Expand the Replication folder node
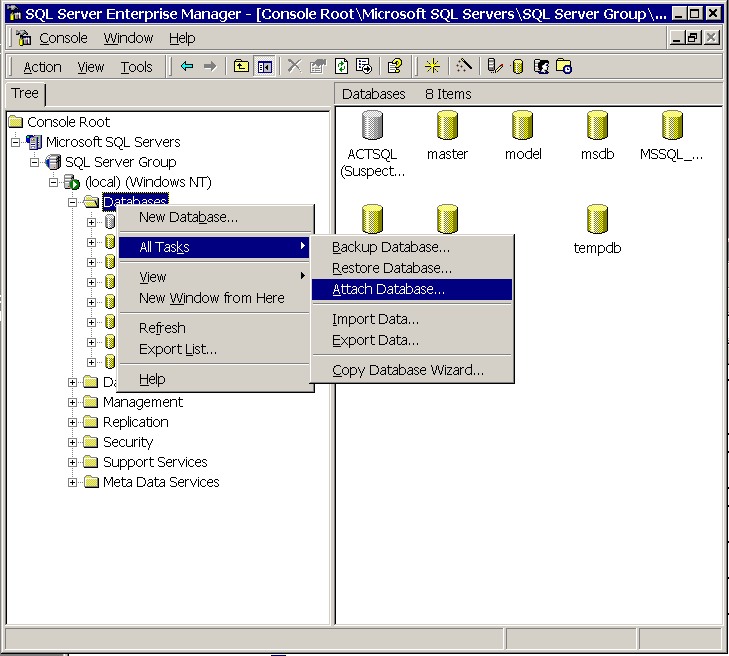This screenshot has width=729, height=656. [x=73, y=422]
